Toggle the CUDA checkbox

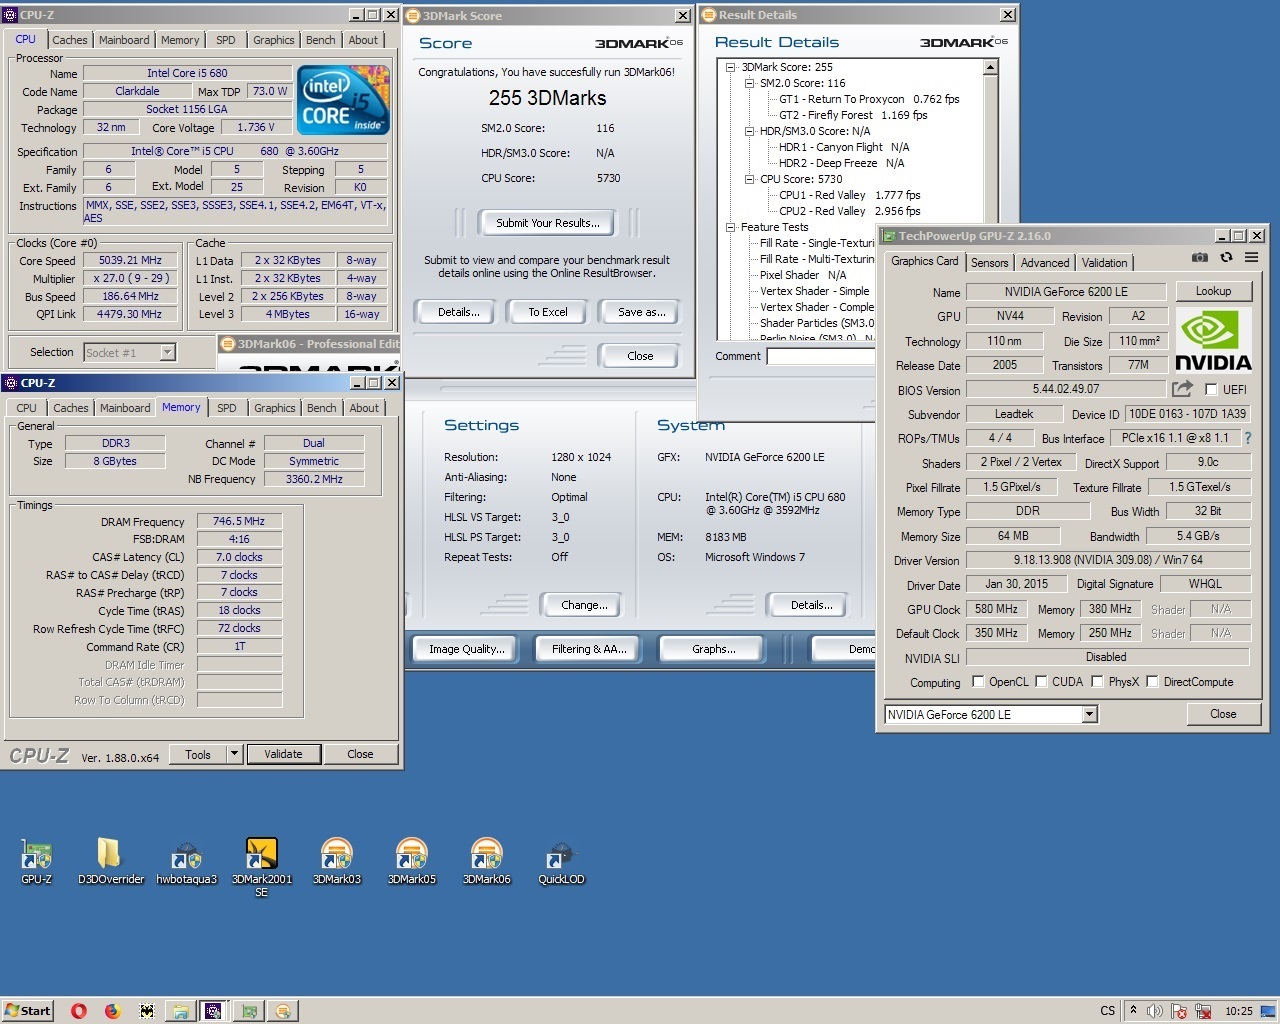(x=1041, y=682)
